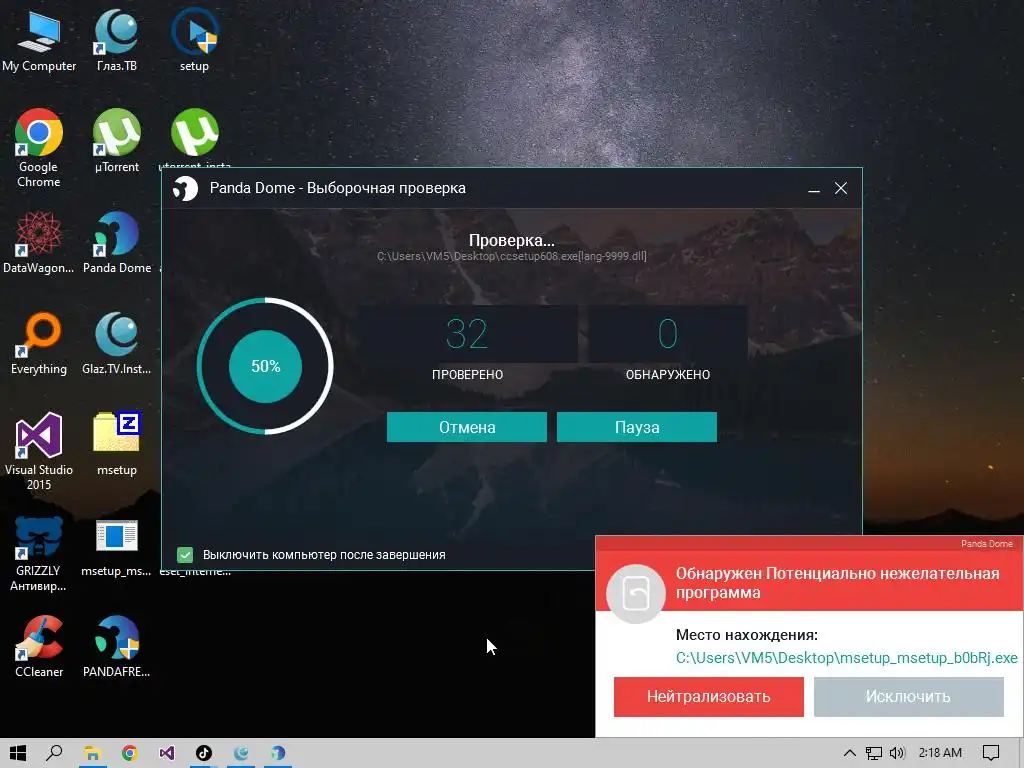Open the Windows Start menu

[18, 753]
